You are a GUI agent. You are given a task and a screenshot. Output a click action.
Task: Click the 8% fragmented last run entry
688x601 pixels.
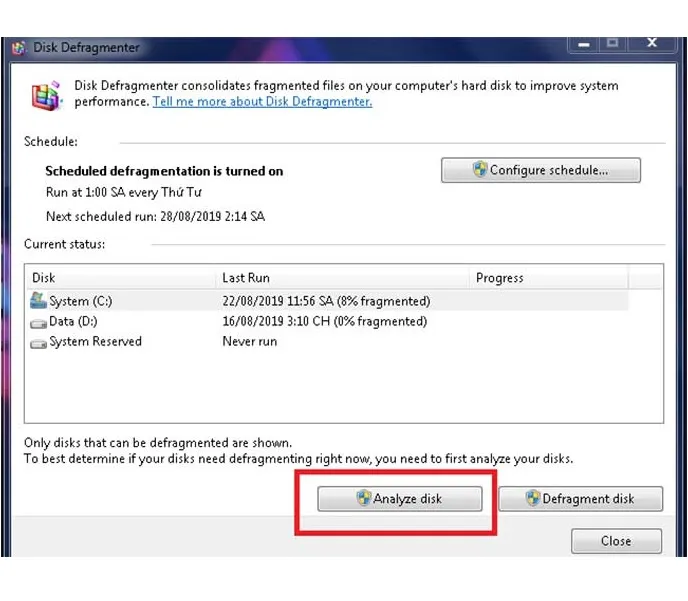point(326,301)
